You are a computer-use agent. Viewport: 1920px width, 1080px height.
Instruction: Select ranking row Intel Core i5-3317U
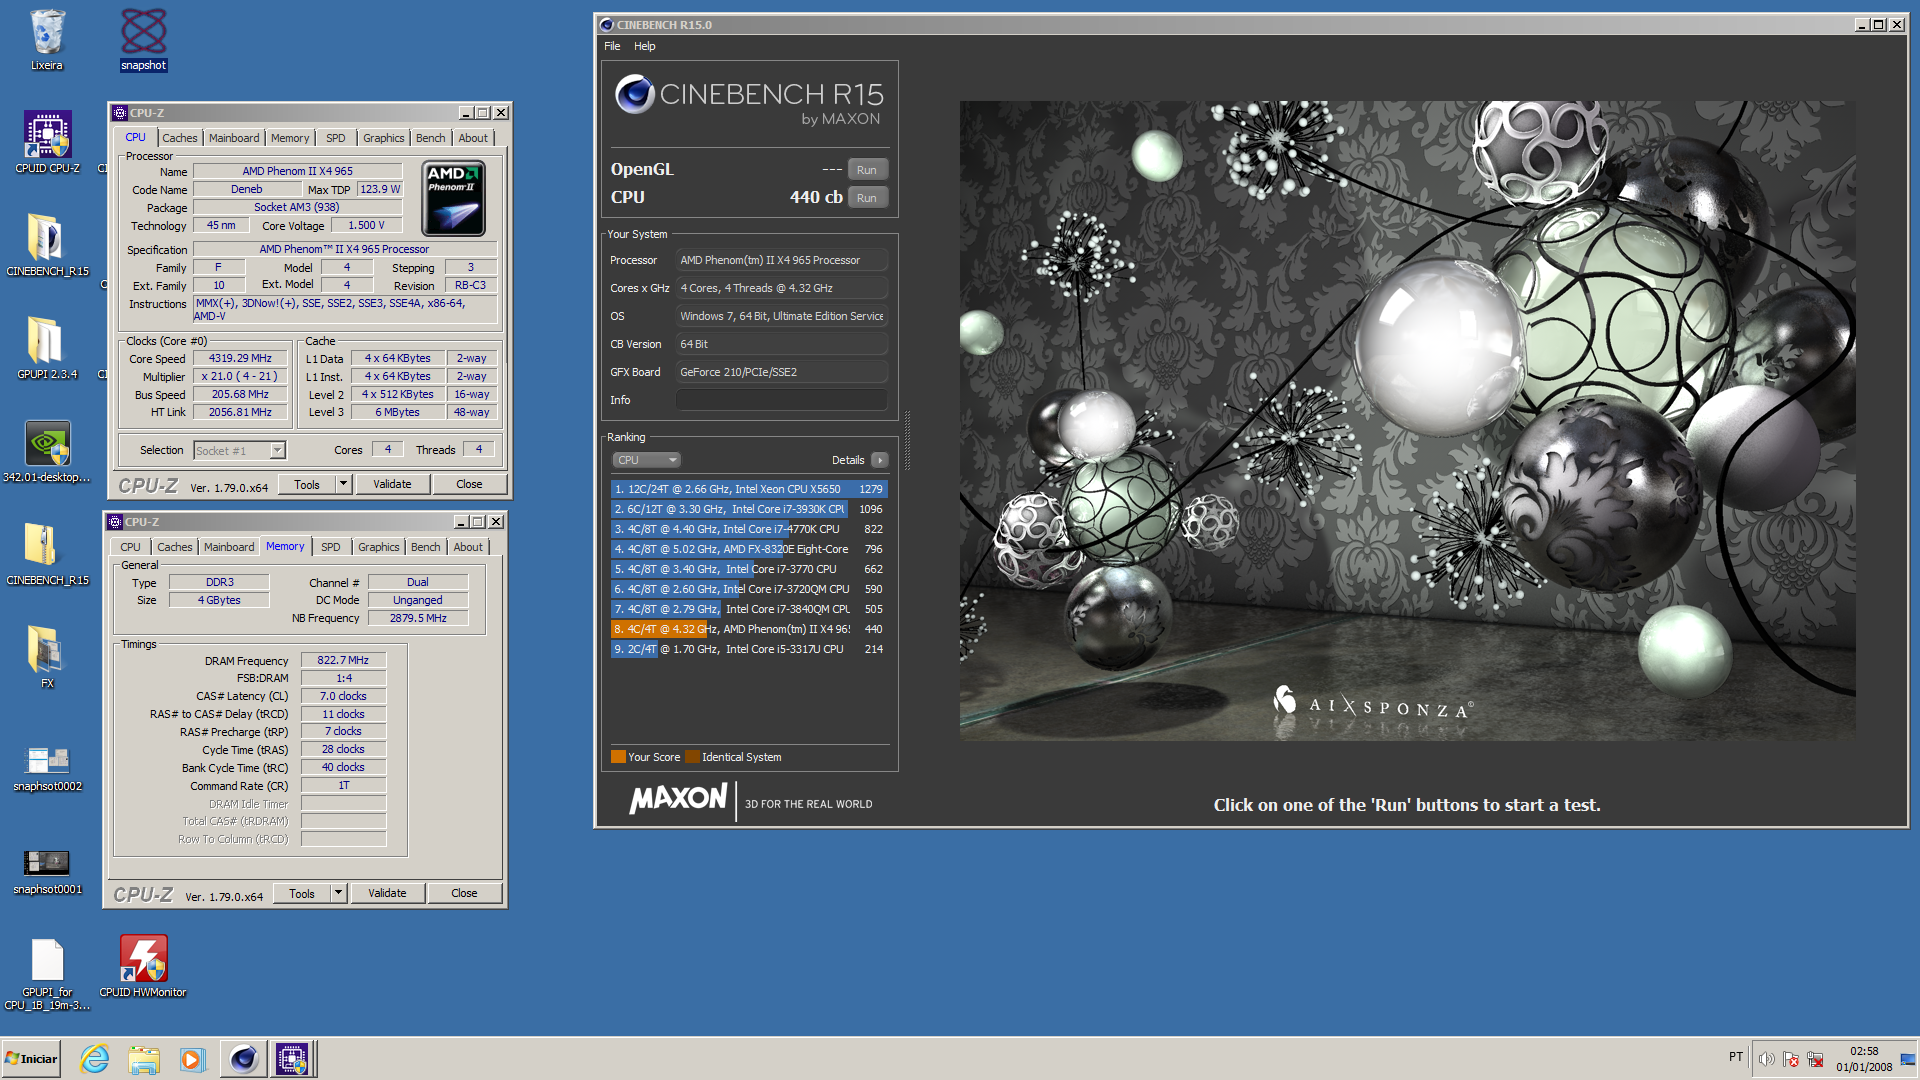pyautogui.click(x=749, y=649)
